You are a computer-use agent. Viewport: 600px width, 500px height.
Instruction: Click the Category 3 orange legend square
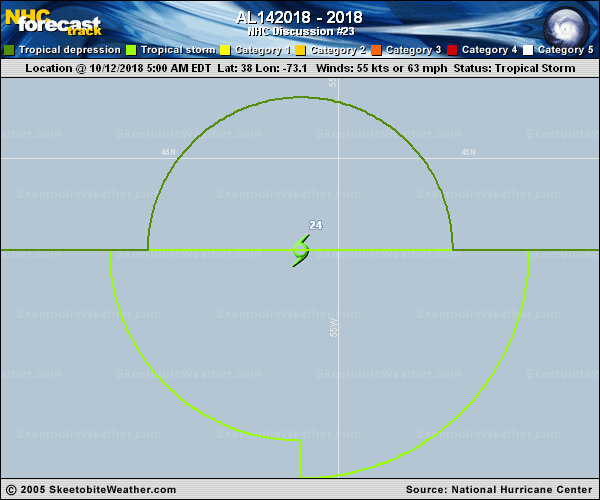coord(376,50)
